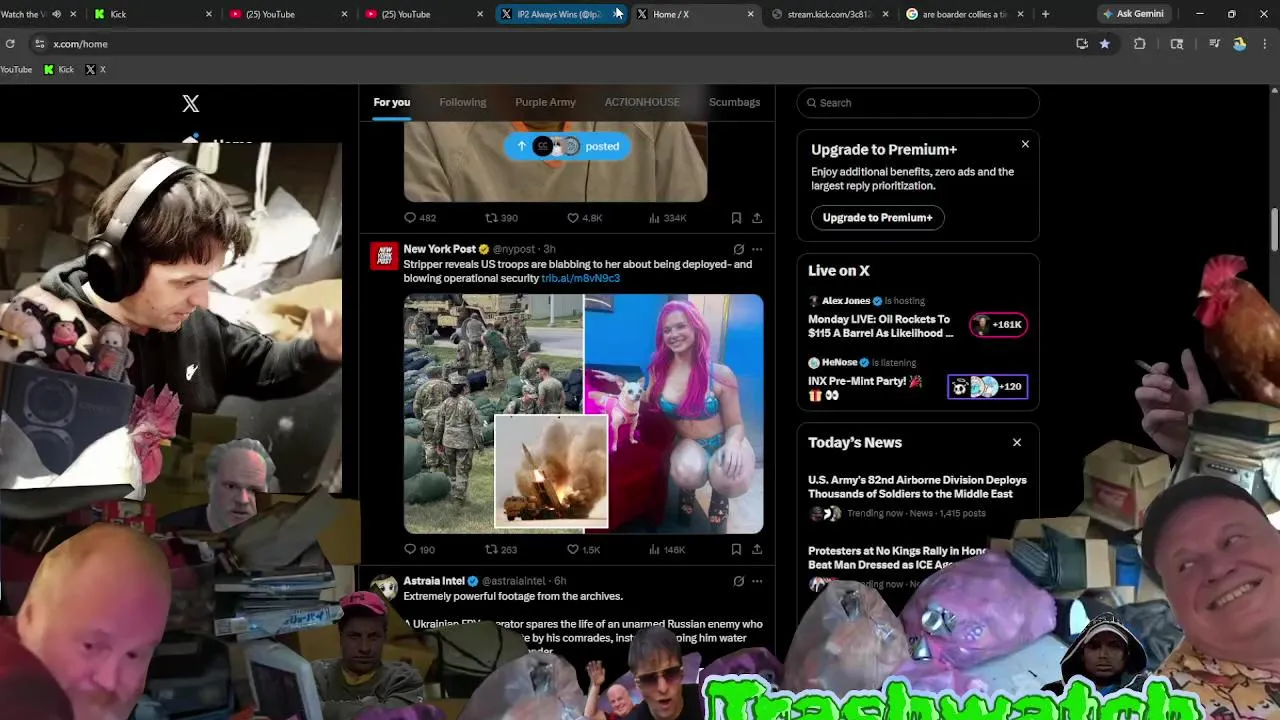Open the Kick bookmark in bookmarks bar
Image resolution: width=1280 pixels, height=720 pixels.
point(59,69)
